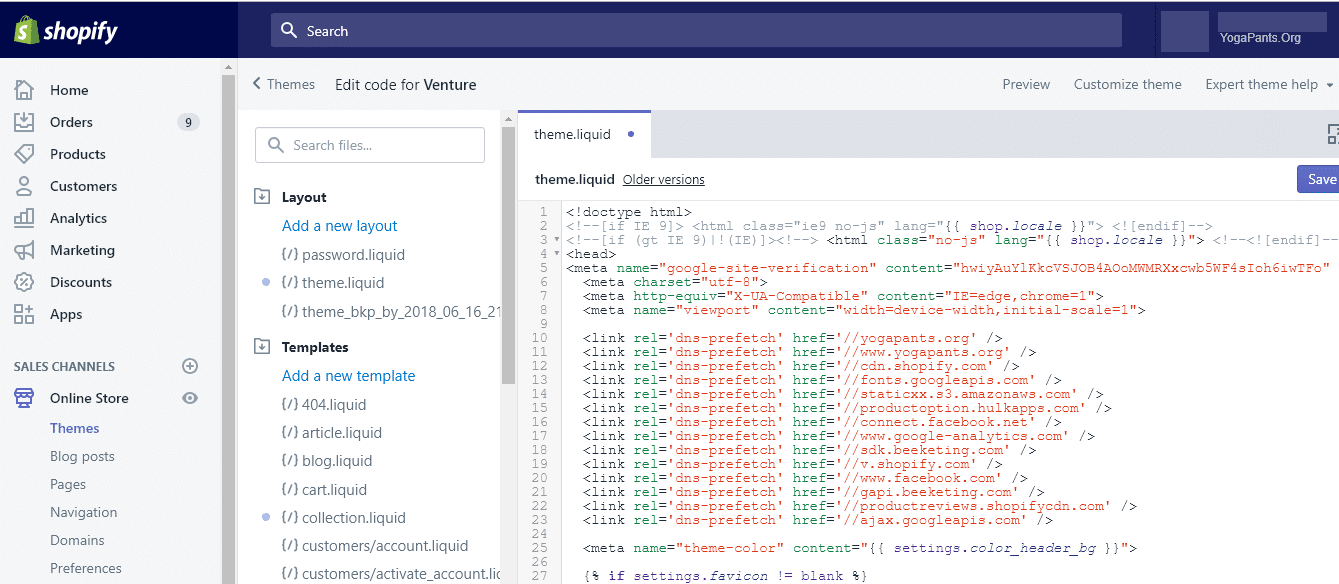Click the Analytics bar chart icon
Screen dimensions: 1339x584
click(24, 218)
